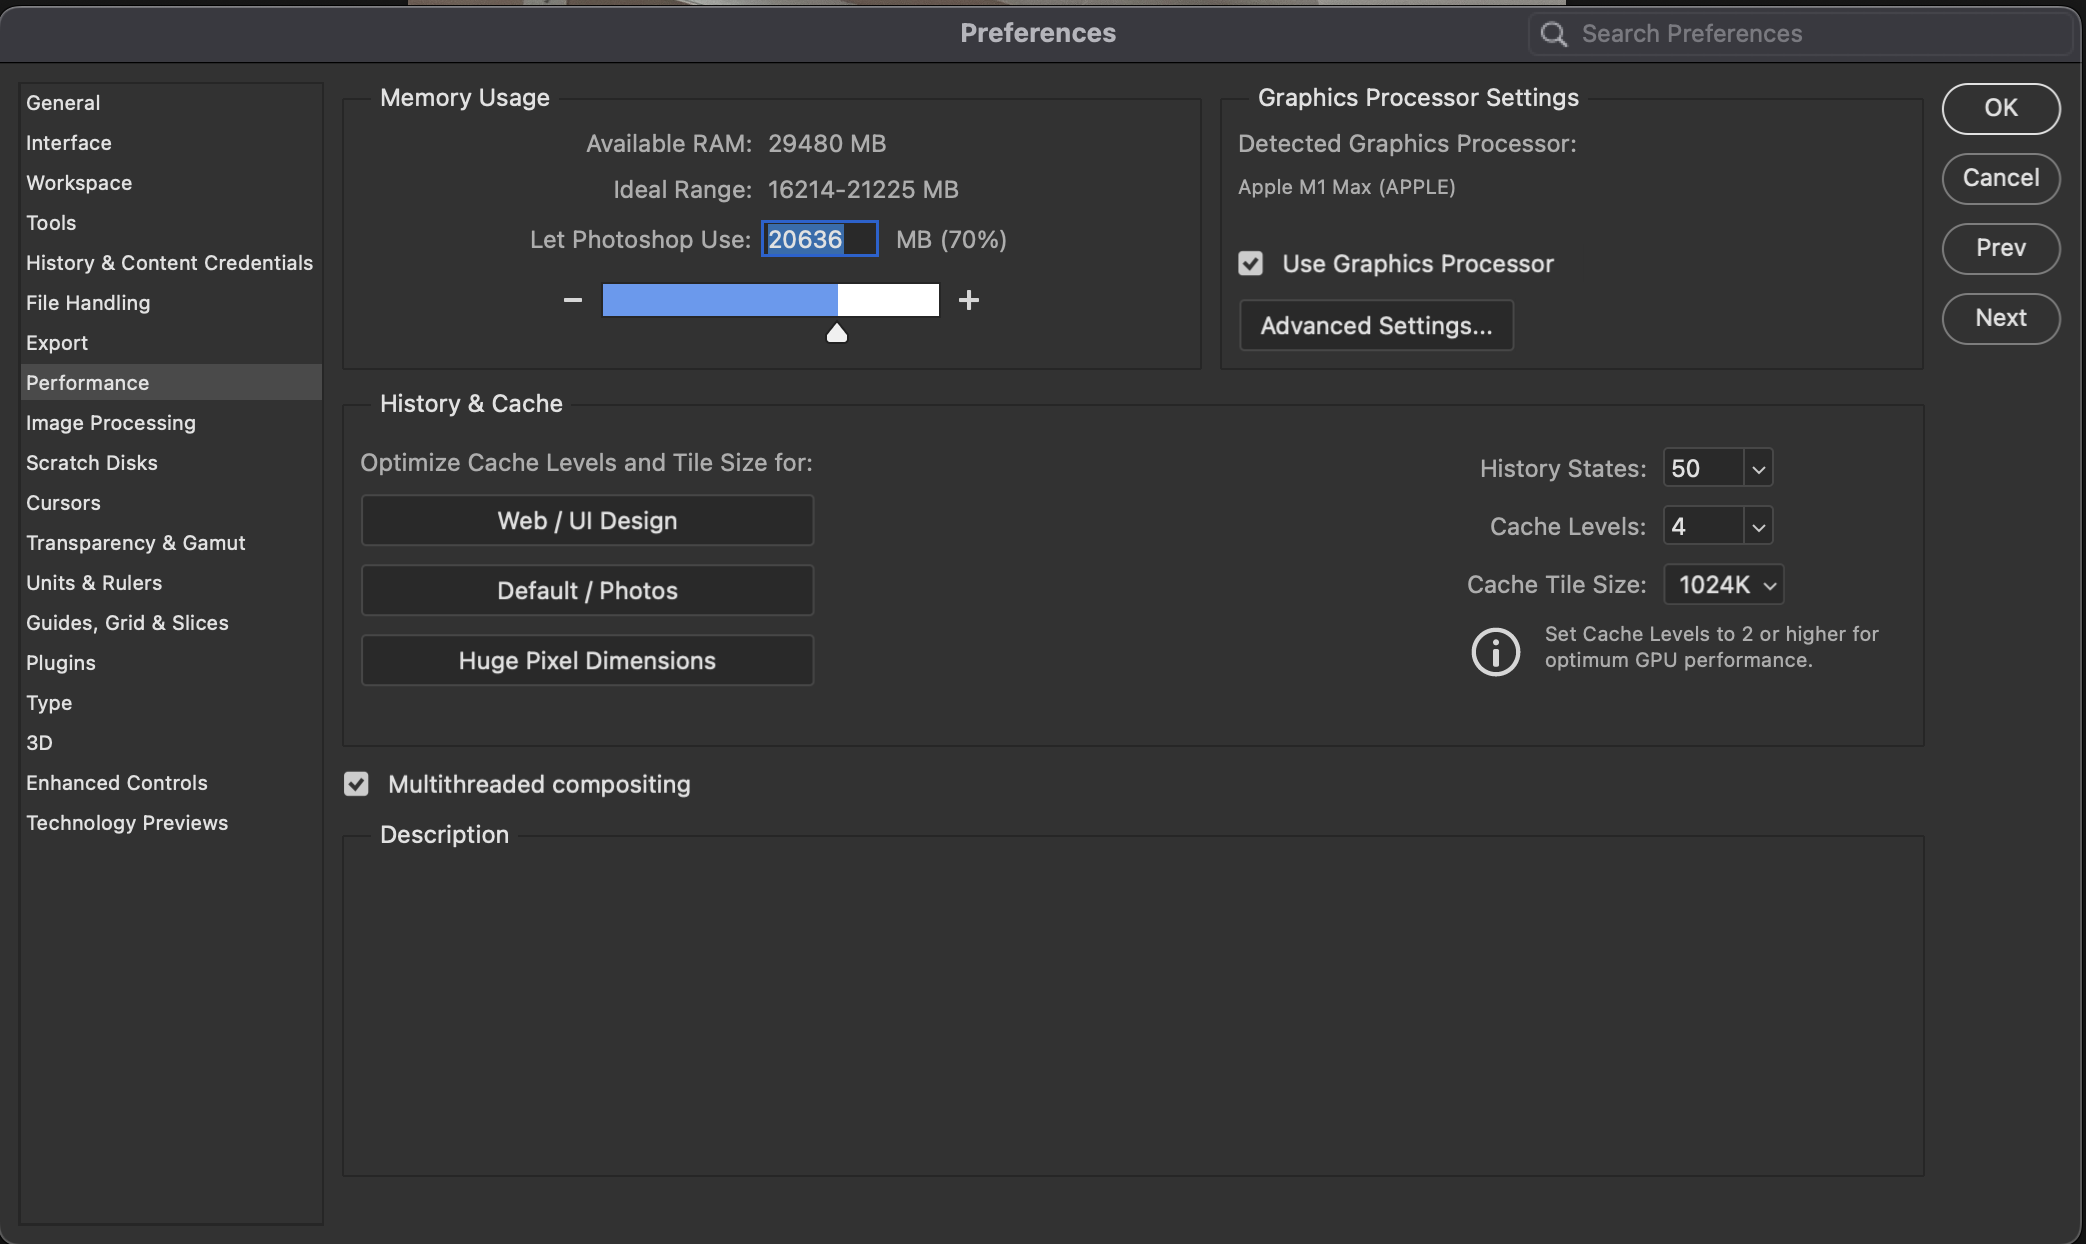This screenshot has height=1244, width=2086.
Task: Expand the Cache Levels dropdown
Action: point(1756,526)
